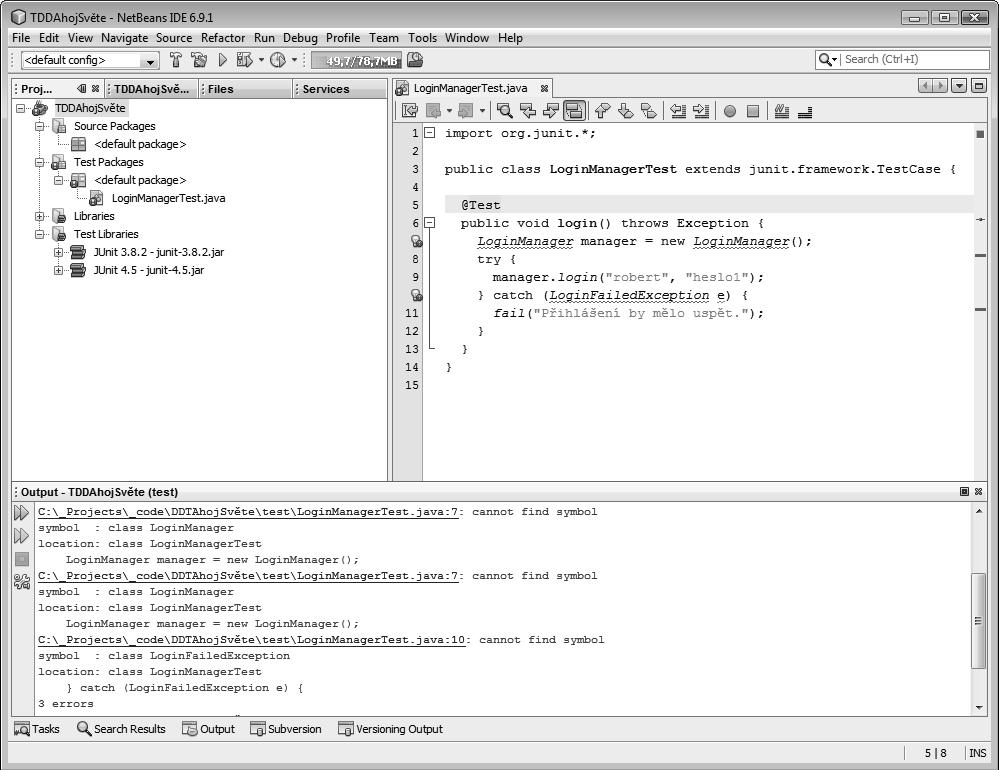The height and width of the screenshot is (770, 999).
Task: Open the Window menu
Action: click(467, 38)
